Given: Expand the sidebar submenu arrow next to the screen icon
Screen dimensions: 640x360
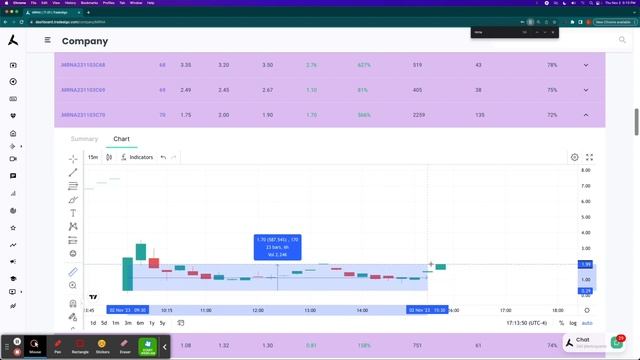Looking at the screenshot, I should click(x=21, y=292).
